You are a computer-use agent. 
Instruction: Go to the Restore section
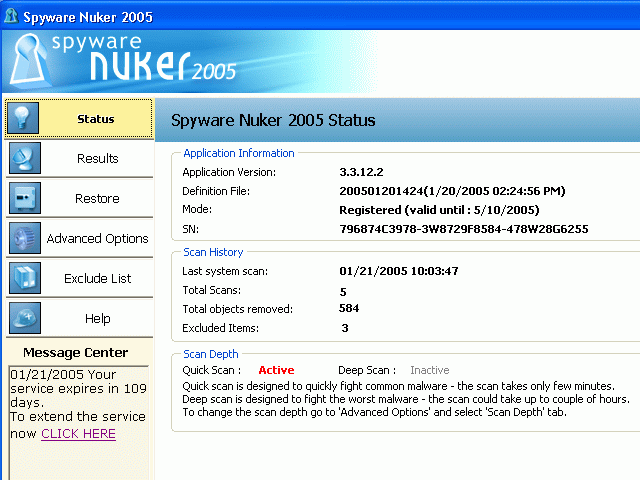79,198
